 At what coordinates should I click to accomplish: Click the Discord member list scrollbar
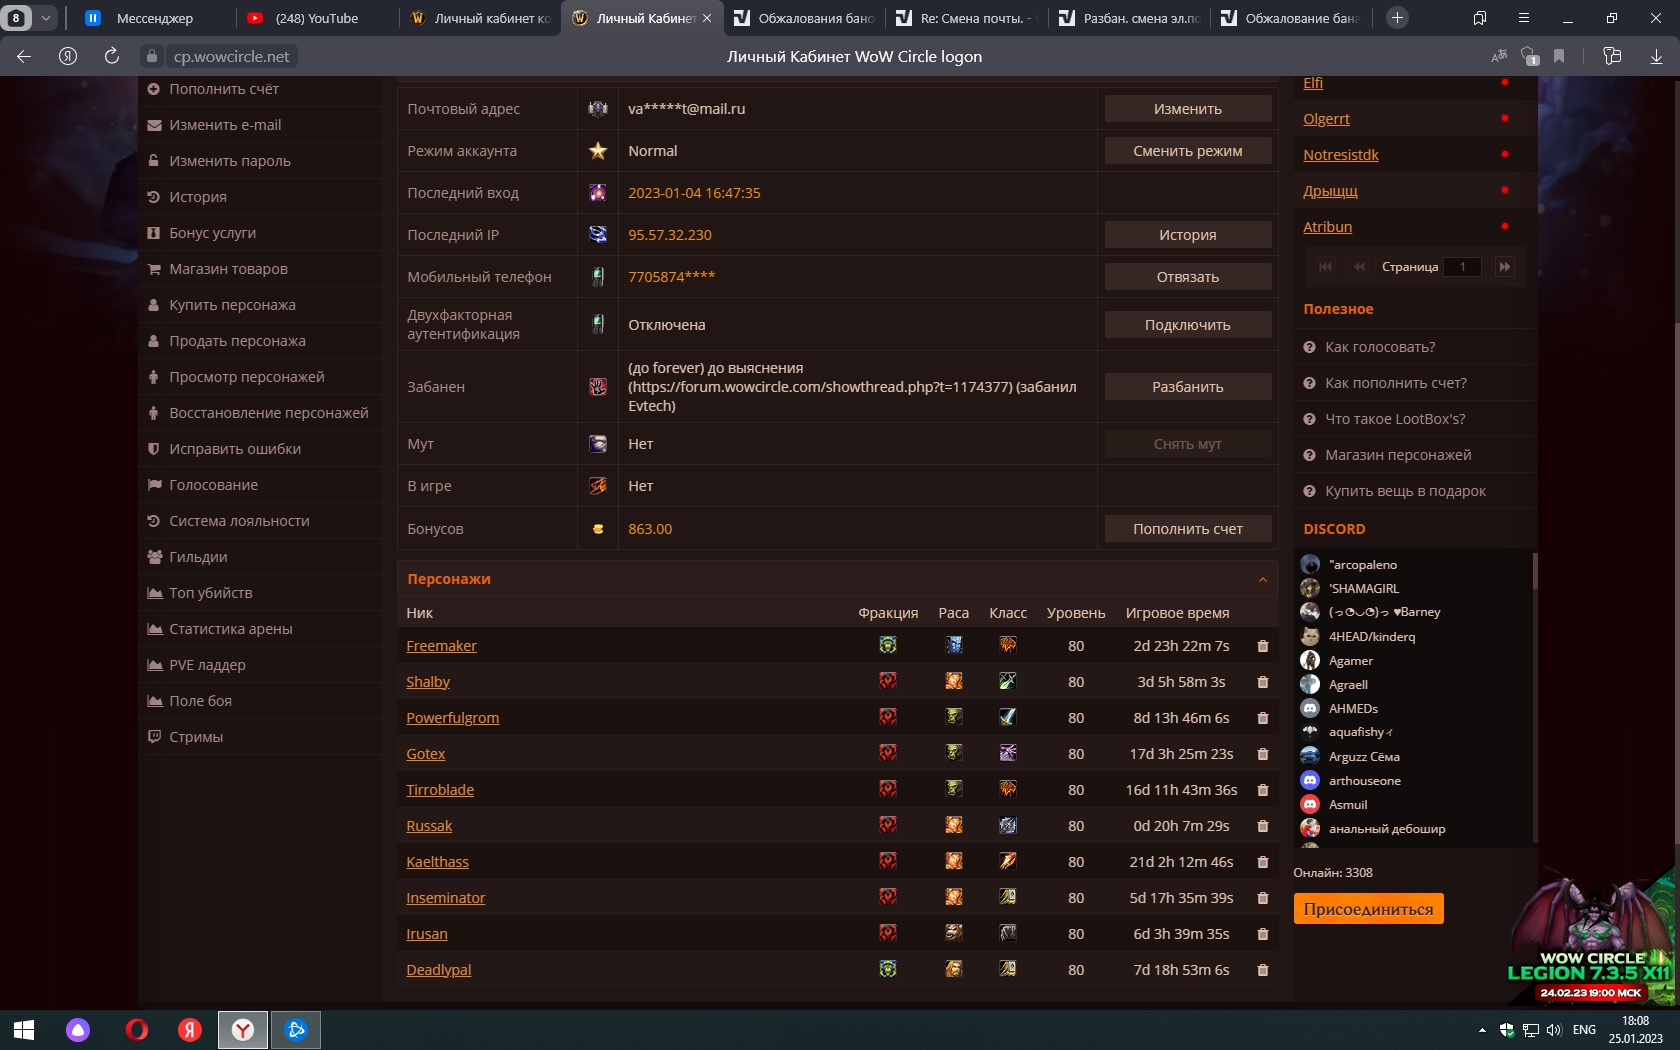[x=1534, y=570]
